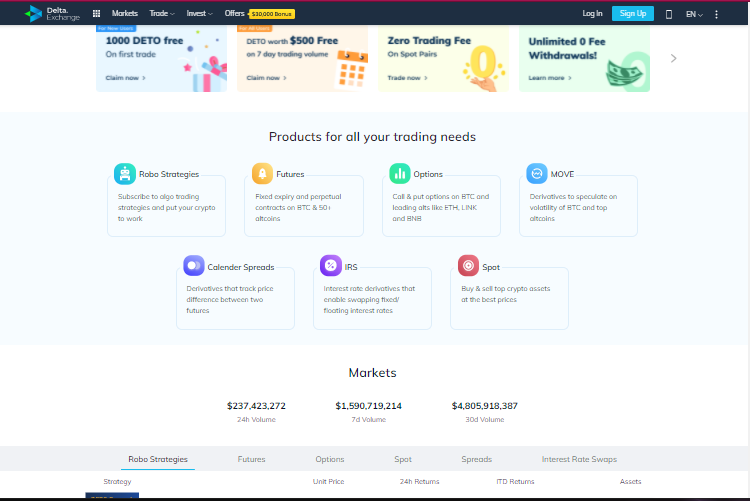Click the Markets section heading
The width and height of the screenshot is (750, 501).
point(372,372)
